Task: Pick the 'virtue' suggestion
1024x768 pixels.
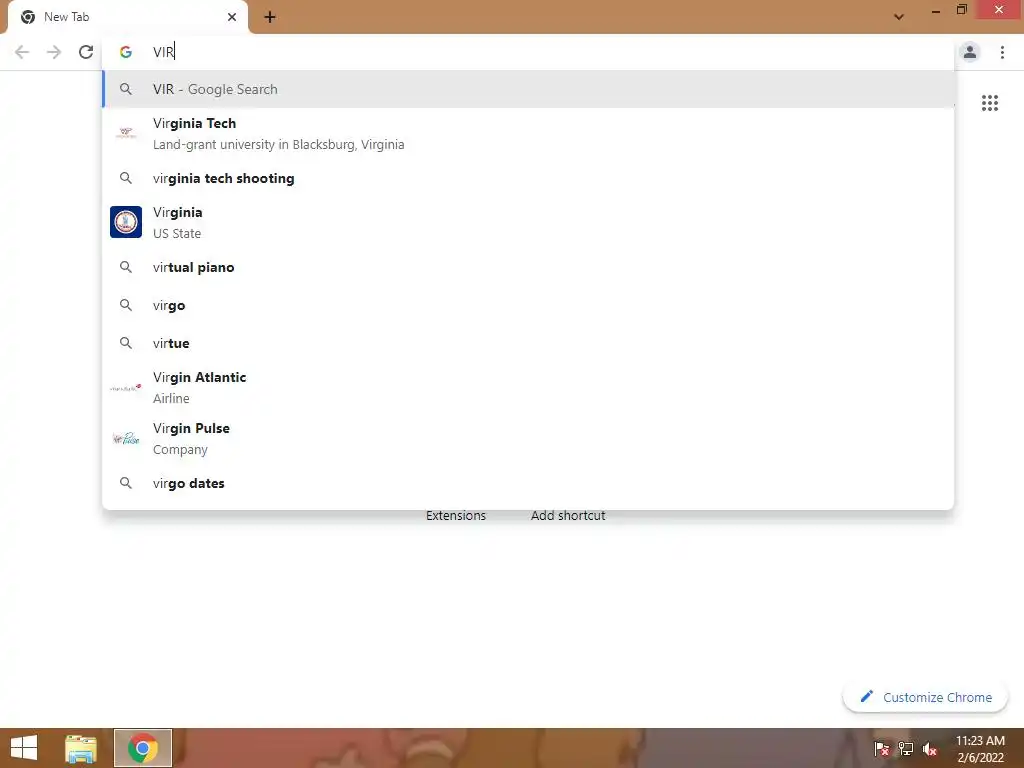Action: coord(528,343)
